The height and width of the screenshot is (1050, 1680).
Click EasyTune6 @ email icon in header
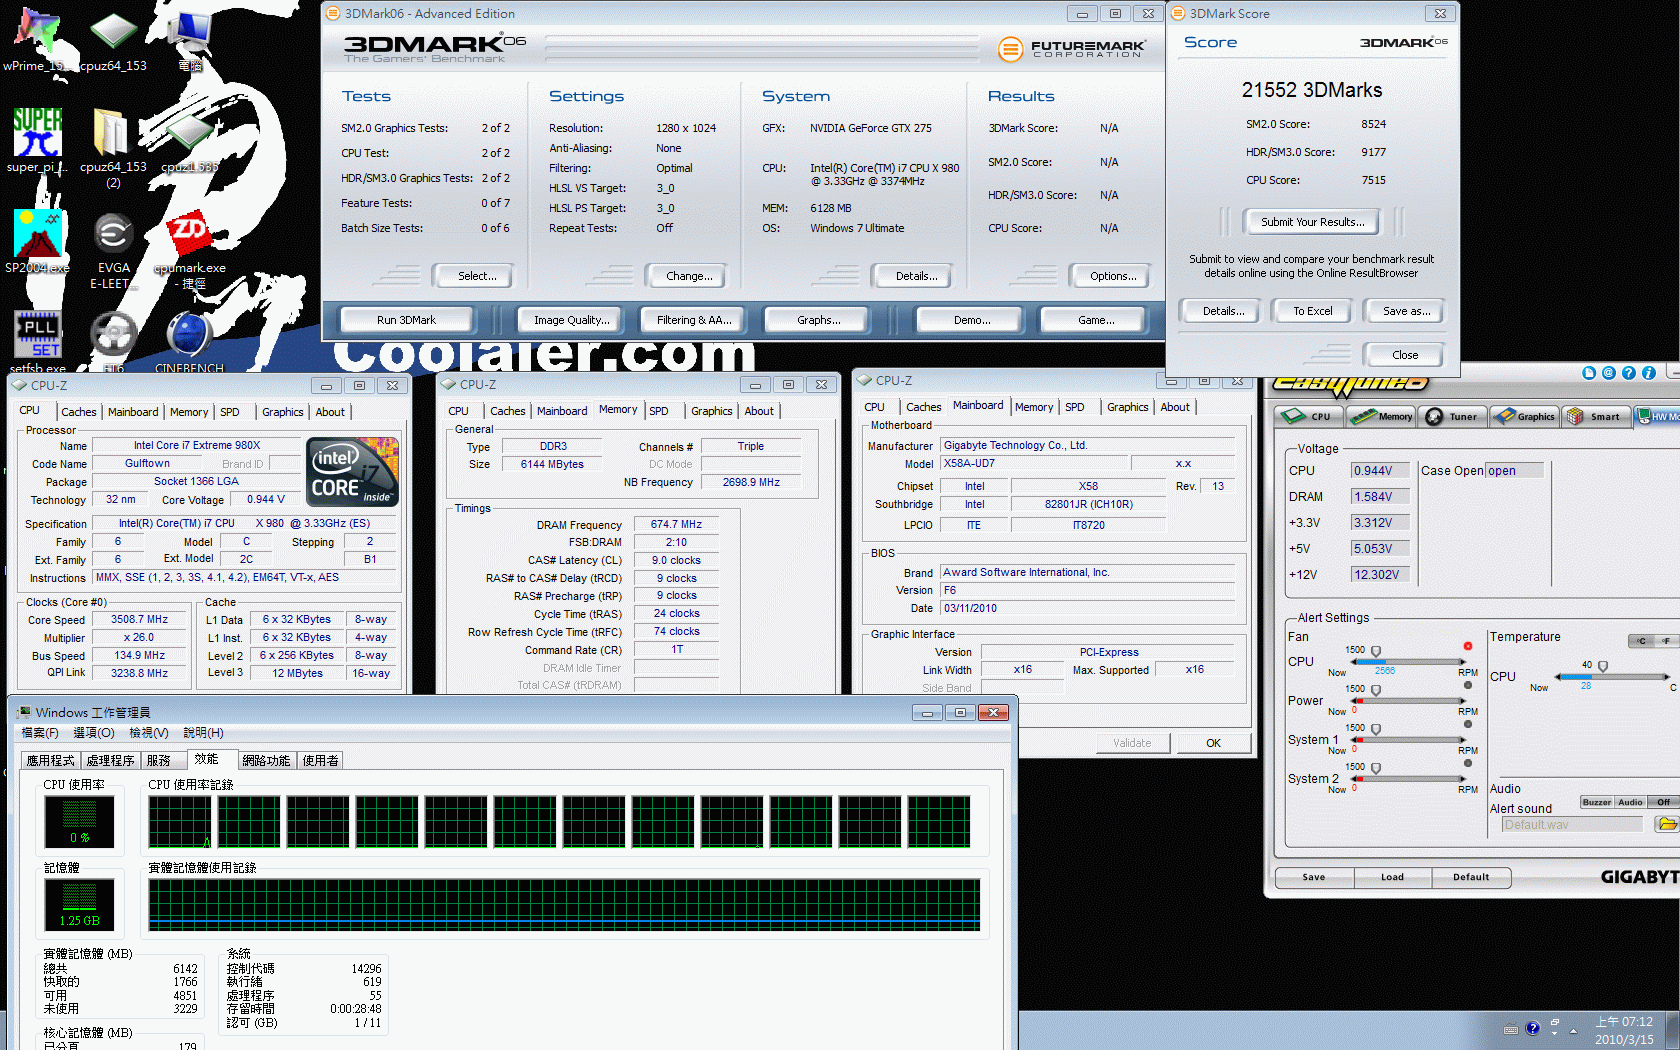point(1609,373)
